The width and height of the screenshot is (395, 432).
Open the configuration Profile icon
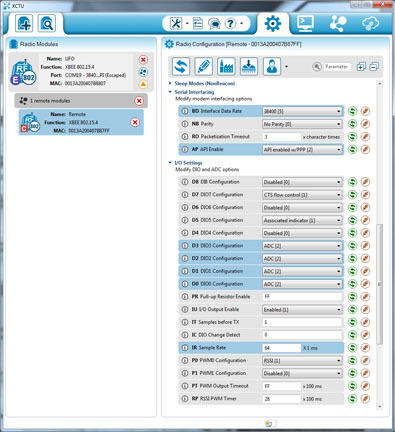(272, 66)
